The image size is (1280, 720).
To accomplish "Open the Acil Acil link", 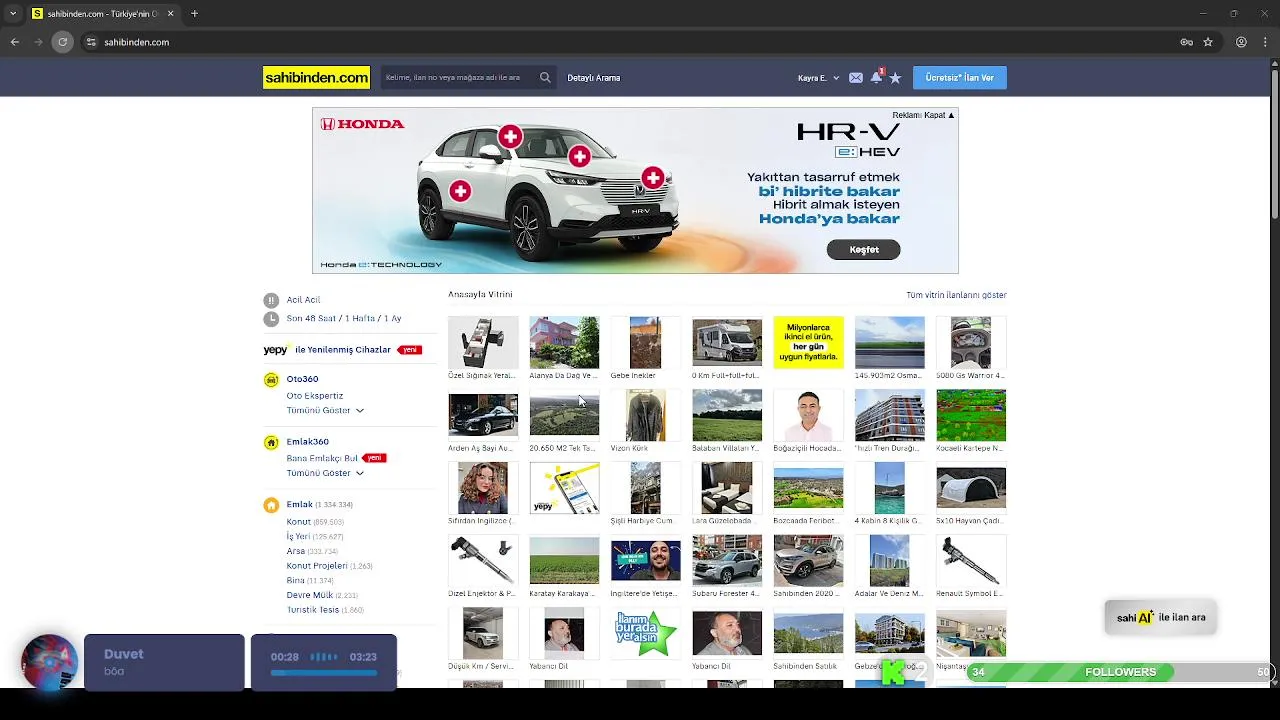I will click(303, 300).
